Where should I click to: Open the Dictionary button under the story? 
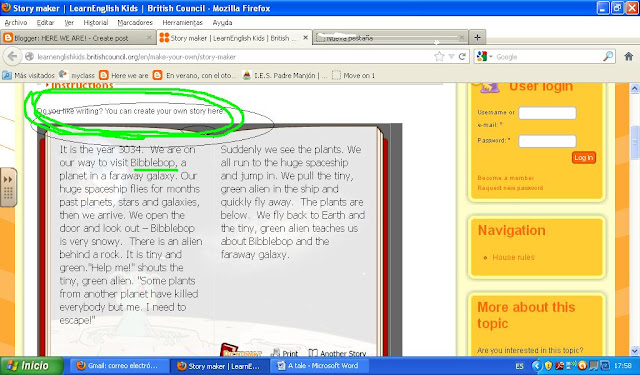(241, 351)
